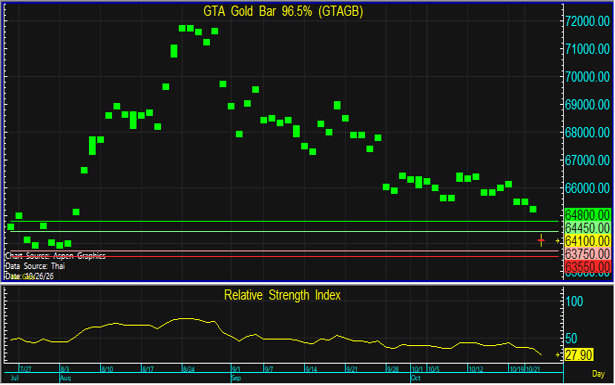Viewport: 615px width, 385px height.
Task: Pick the 68000.00 price axis label
Action: [588, 133]
